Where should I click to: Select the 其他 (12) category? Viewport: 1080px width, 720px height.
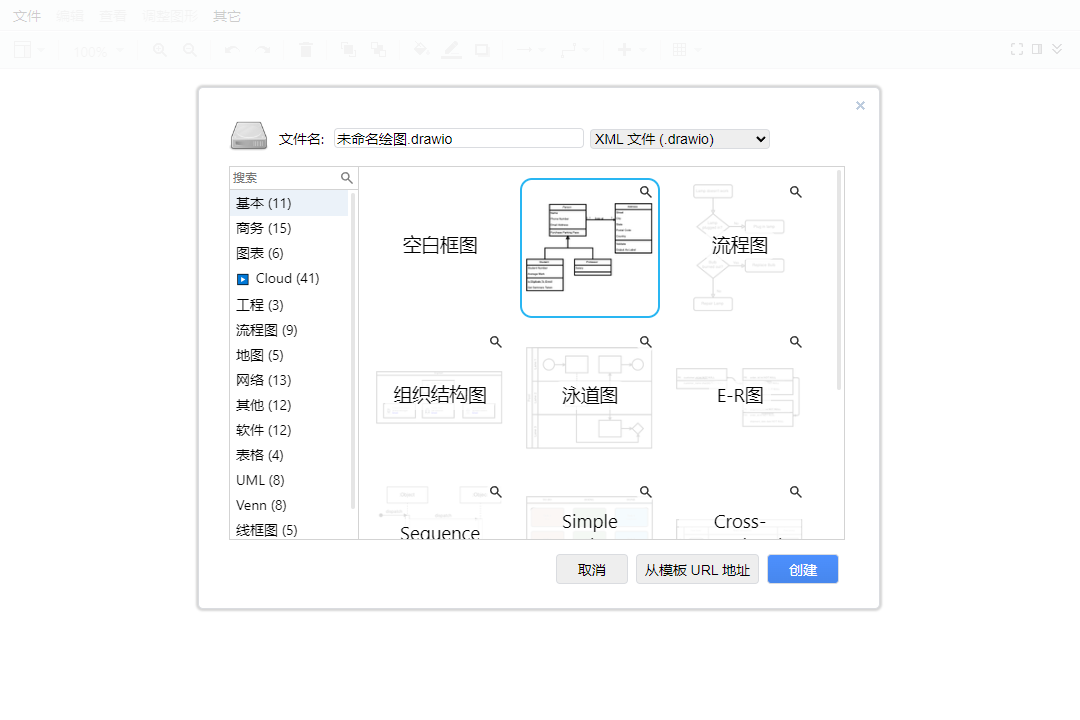click(289, 404)
